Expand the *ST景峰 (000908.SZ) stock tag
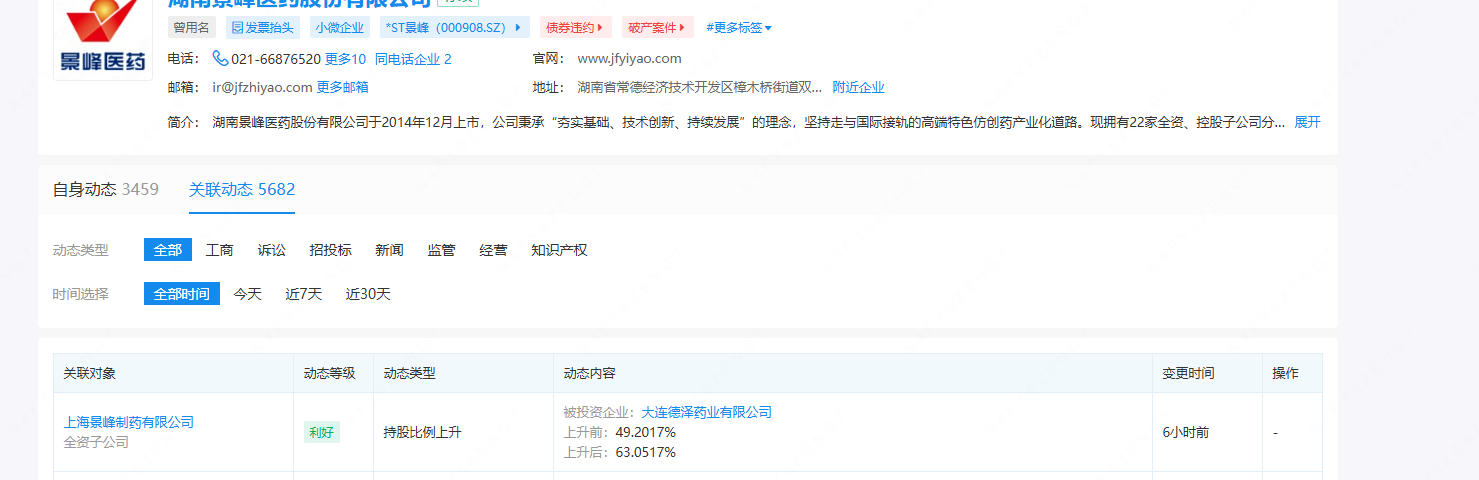Screen dimensions: 1479x480 [x=454, y=28]
